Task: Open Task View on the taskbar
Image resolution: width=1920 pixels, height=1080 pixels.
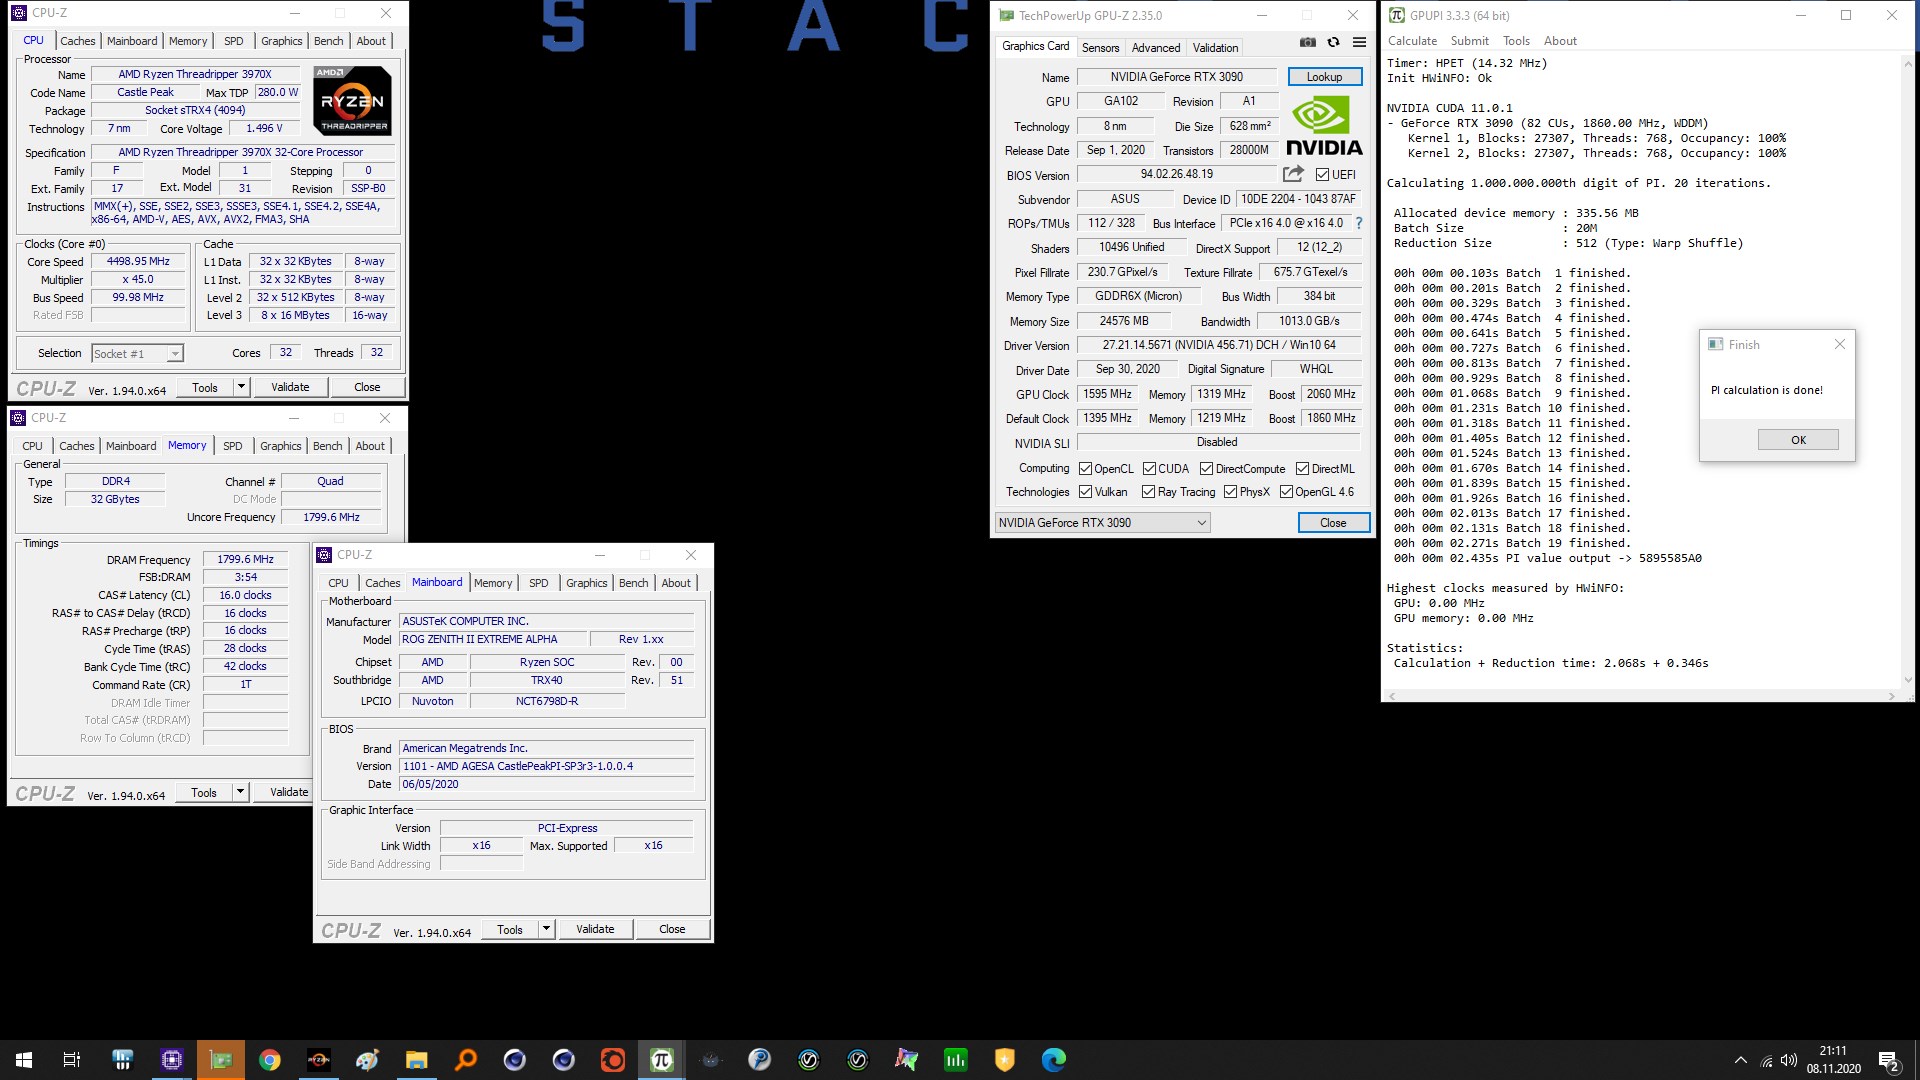Action: pyautogui.click(x=72, y=1060)
